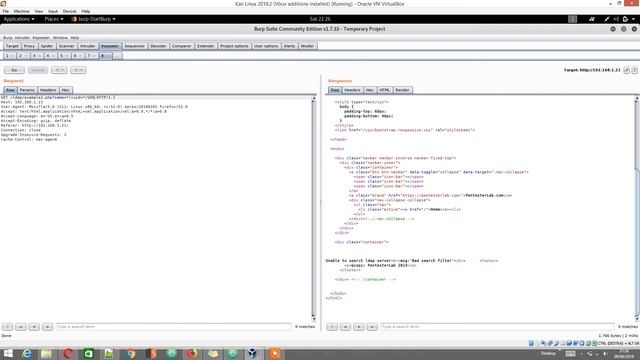The image size is (640, 360).
Task: Open Chrome from taskbar
Action: [x=131, y=353]
